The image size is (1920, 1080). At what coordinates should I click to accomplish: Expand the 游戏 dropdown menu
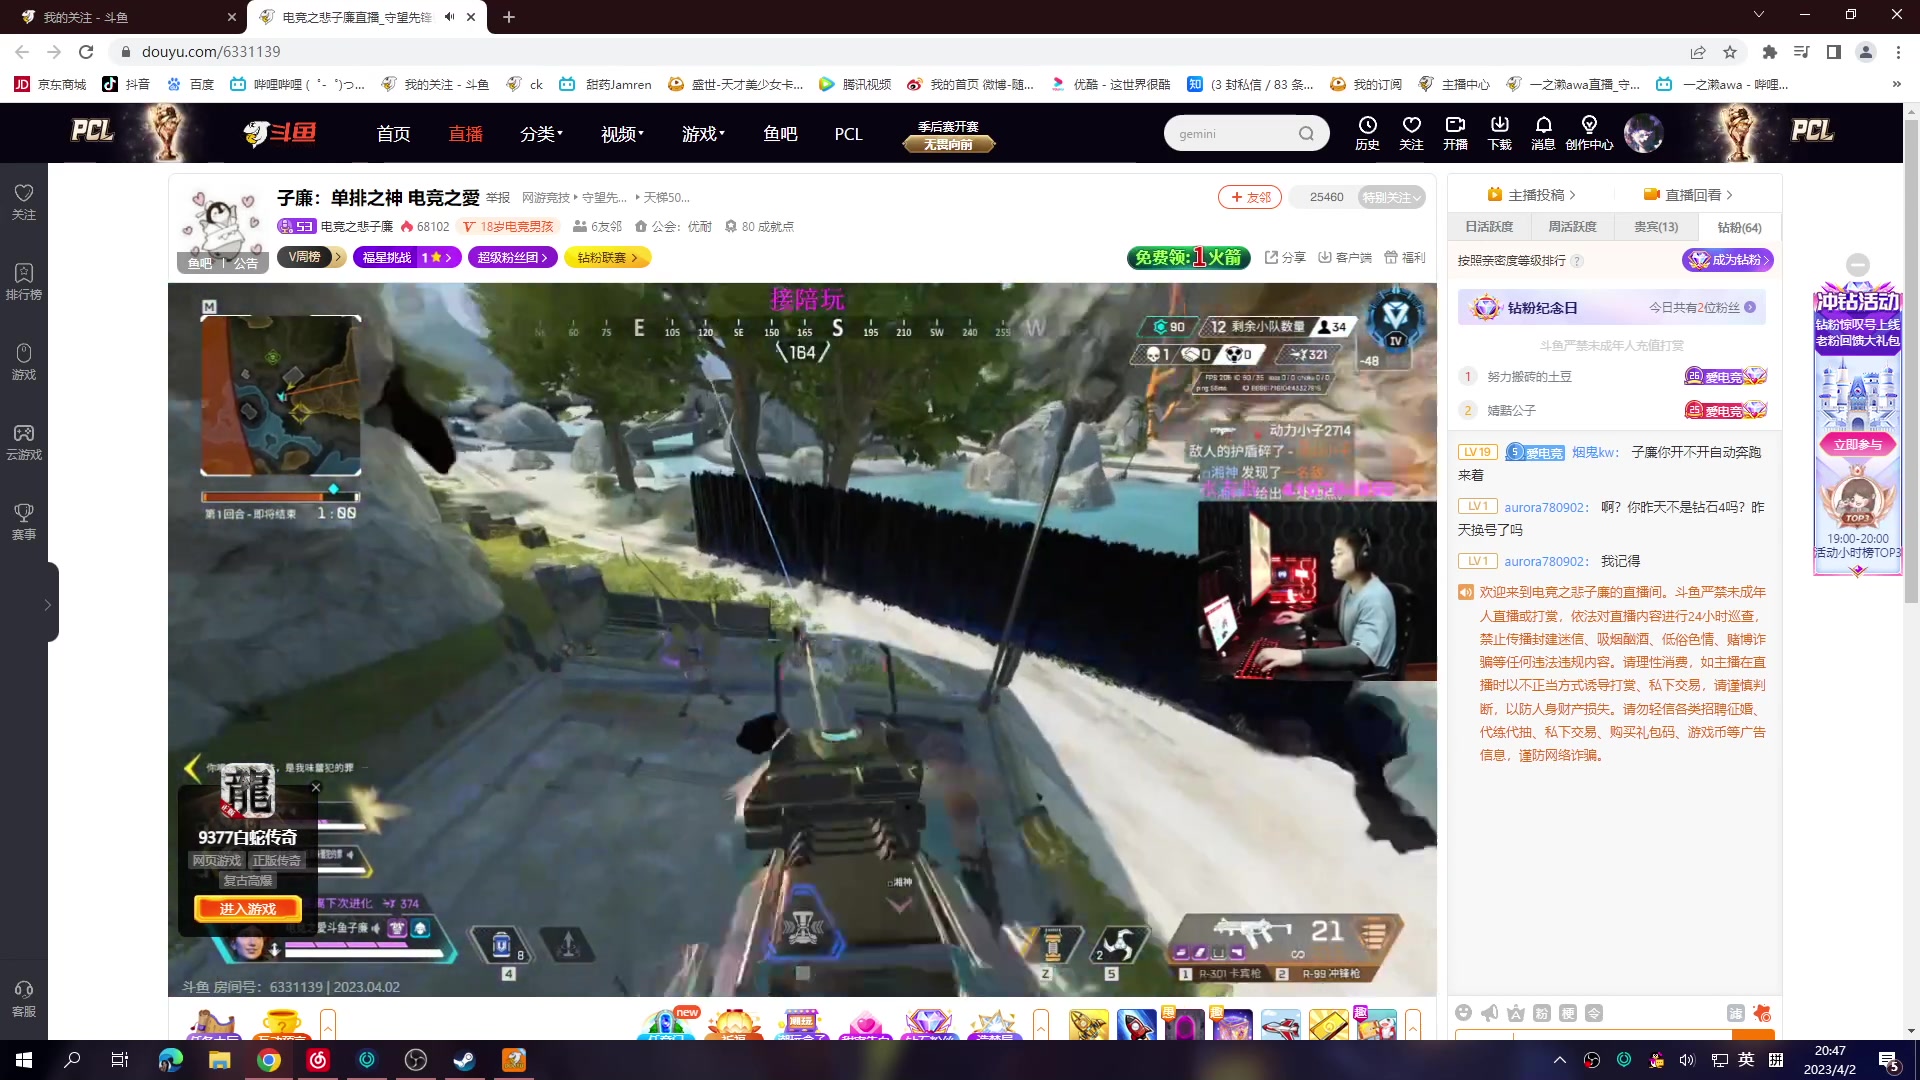[703, 134]
